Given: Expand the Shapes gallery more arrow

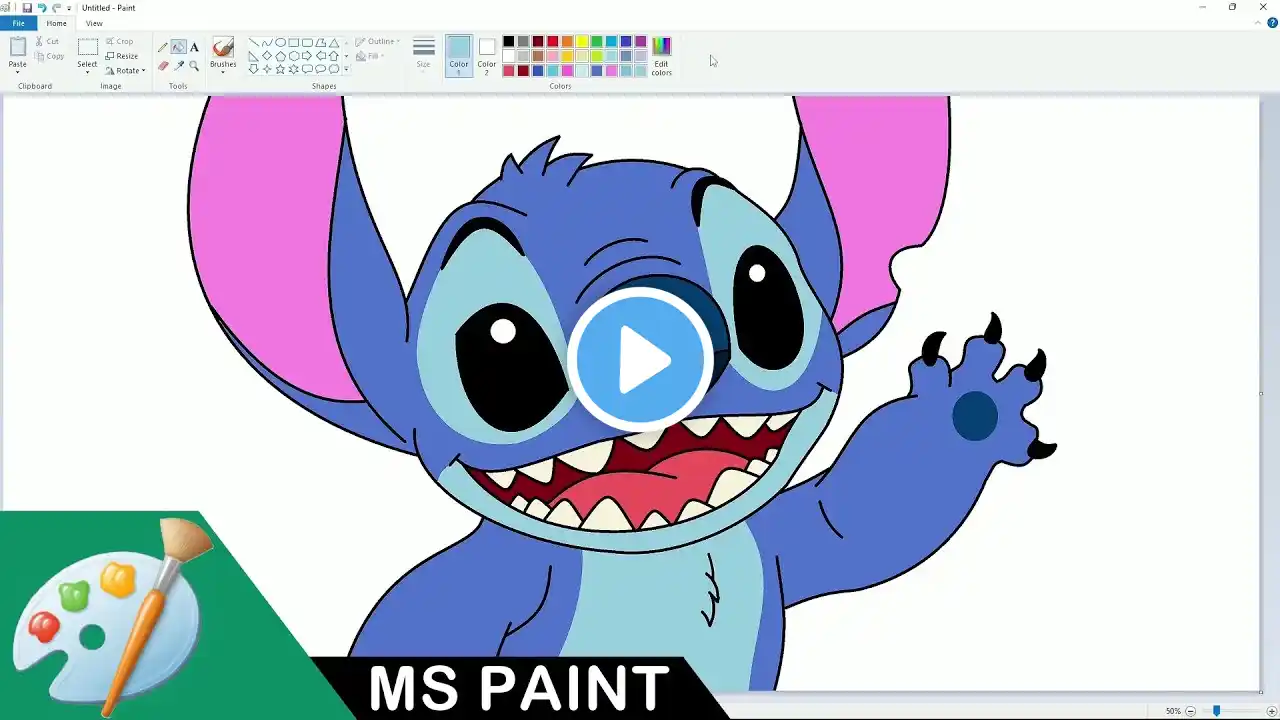Looking at the screenshot, I should coord(346,70).
